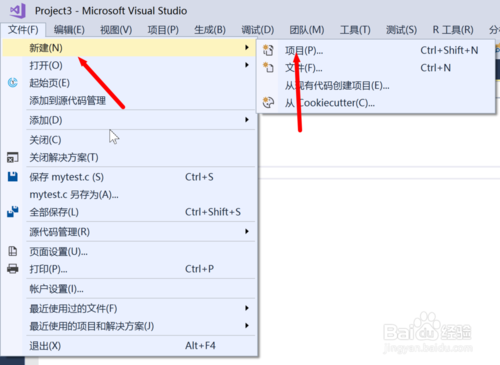Open the 文件(F) menu
This screenshot has height=365, width=500.
point(23,30)
